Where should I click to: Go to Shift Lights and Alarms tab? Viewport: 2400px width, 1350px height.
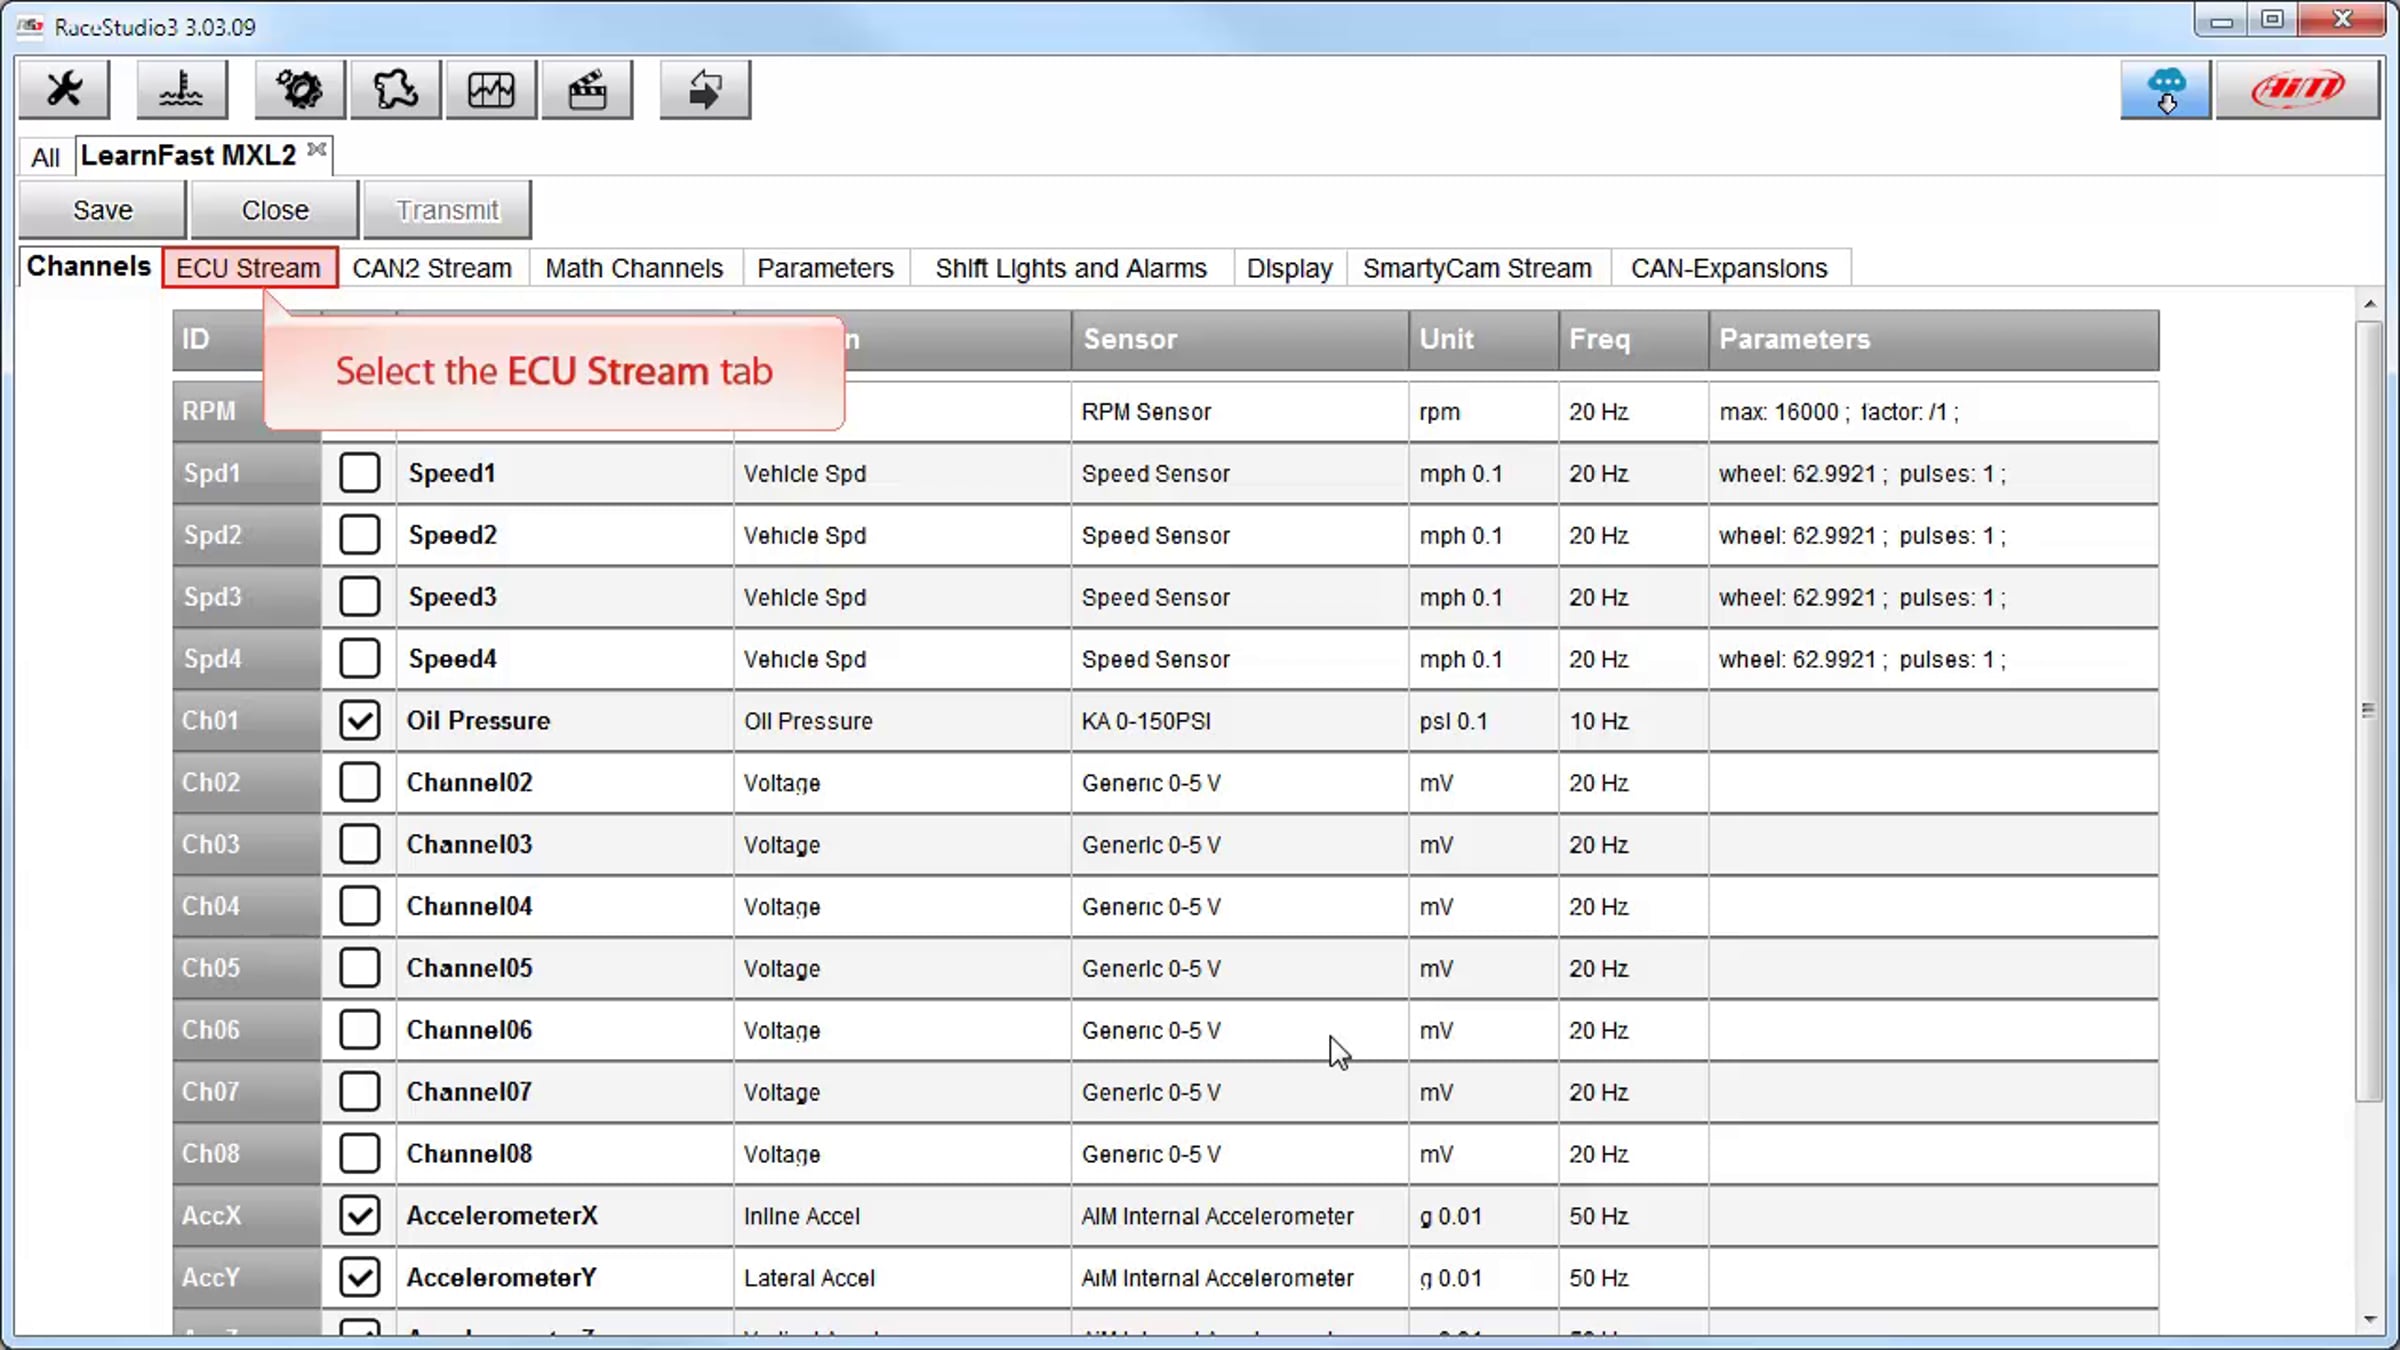coord(1071,268)
